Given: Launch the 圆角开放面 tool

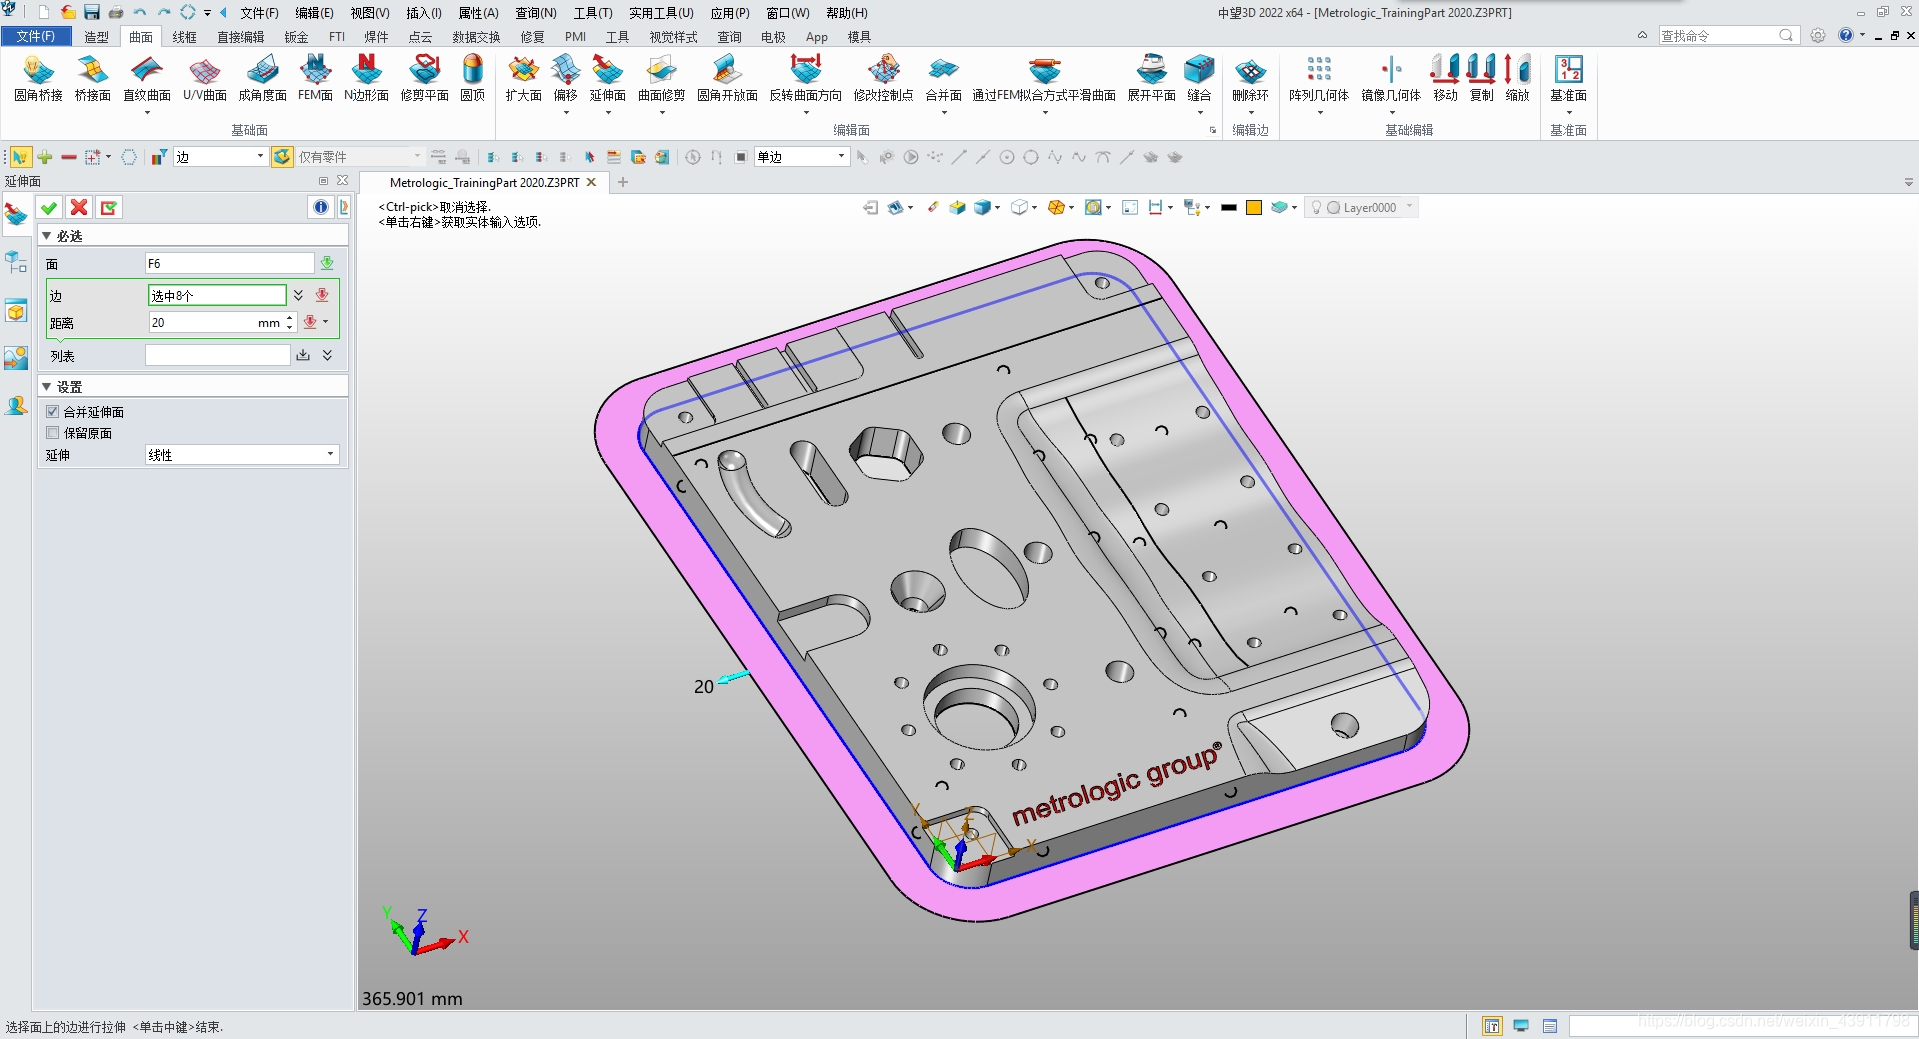Looking at the screenshot, I should click(727, 78).
